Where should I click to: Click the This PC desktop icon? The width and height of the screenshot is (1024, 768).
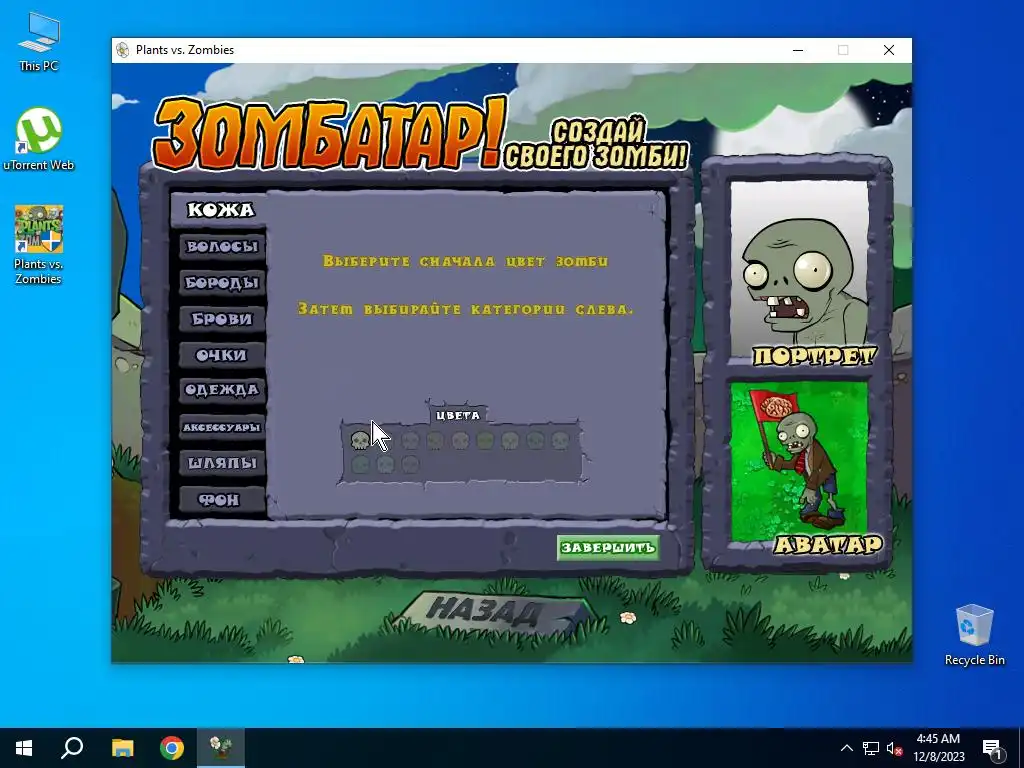click(x=39, y=40)
